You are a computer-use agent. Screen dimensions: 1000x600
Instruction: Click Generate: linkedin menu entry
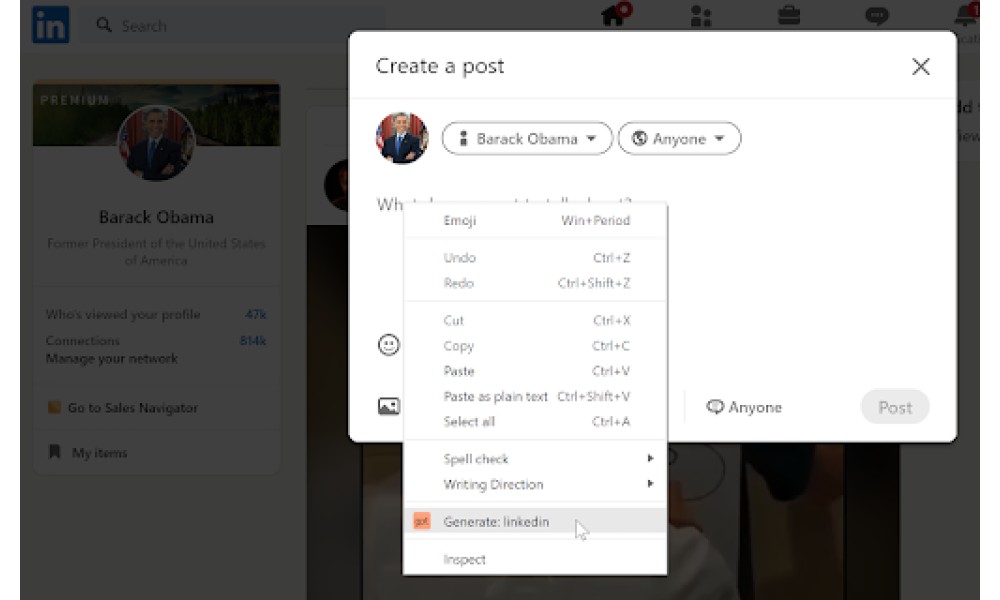point(535,522)
